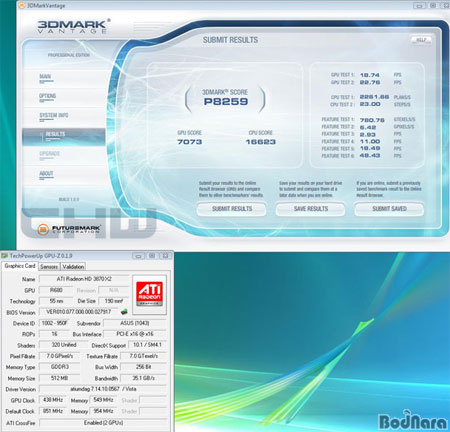Viewport: 450px width, 432px height.
Task: Click the Default Clock field '851 MHz'
Action: (53, 411)
